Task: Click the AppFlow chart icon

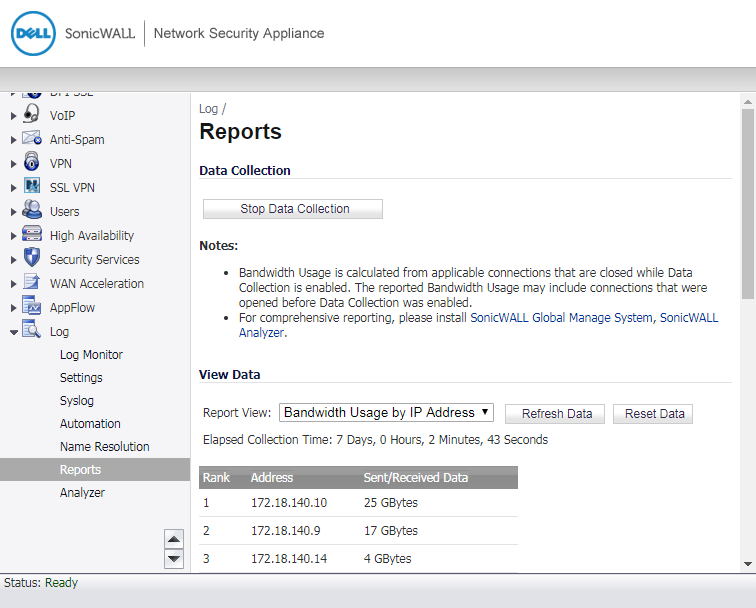Action: click(32, 306)
